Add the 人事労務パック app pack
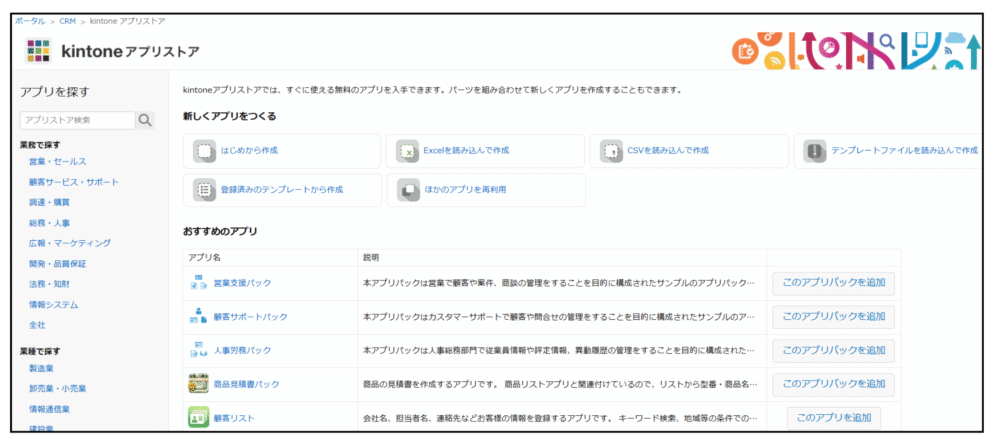 [x=834, y=350]
